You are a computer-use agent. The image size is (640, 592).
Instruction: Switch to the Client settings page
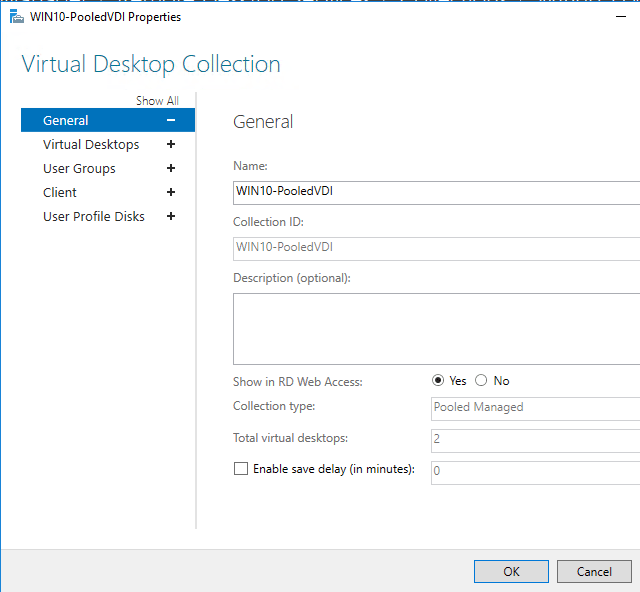60,192
